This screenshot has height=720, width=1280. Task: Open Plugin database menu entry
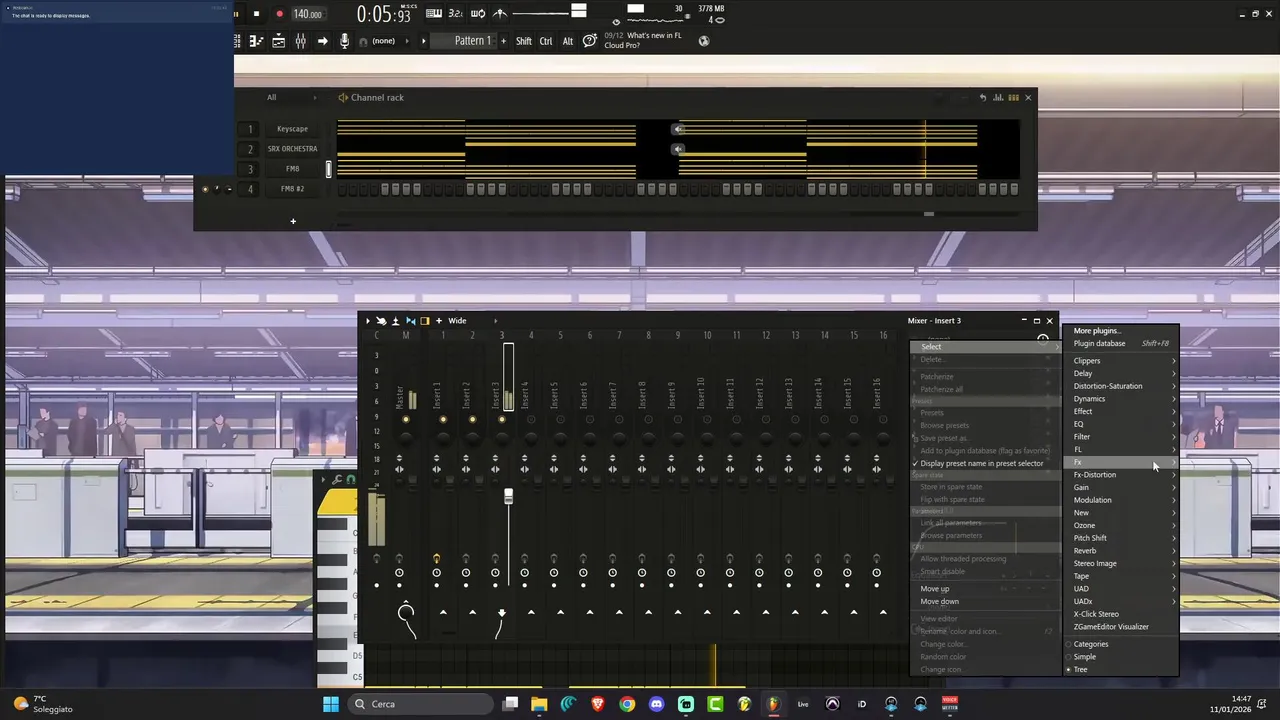(1121, 344)
